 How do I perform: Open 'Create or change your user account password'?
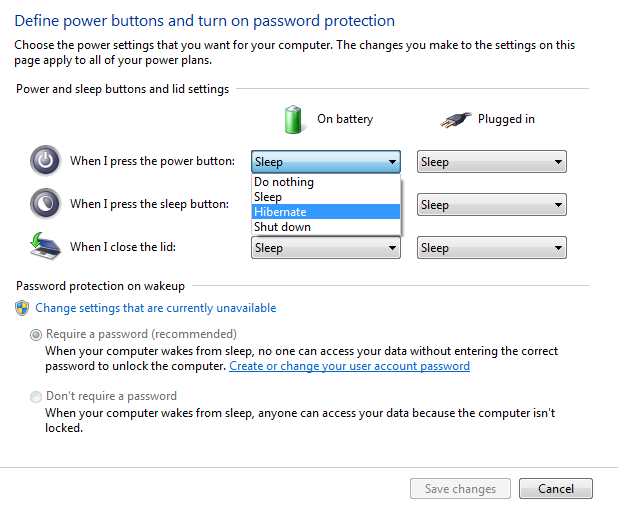349,366
